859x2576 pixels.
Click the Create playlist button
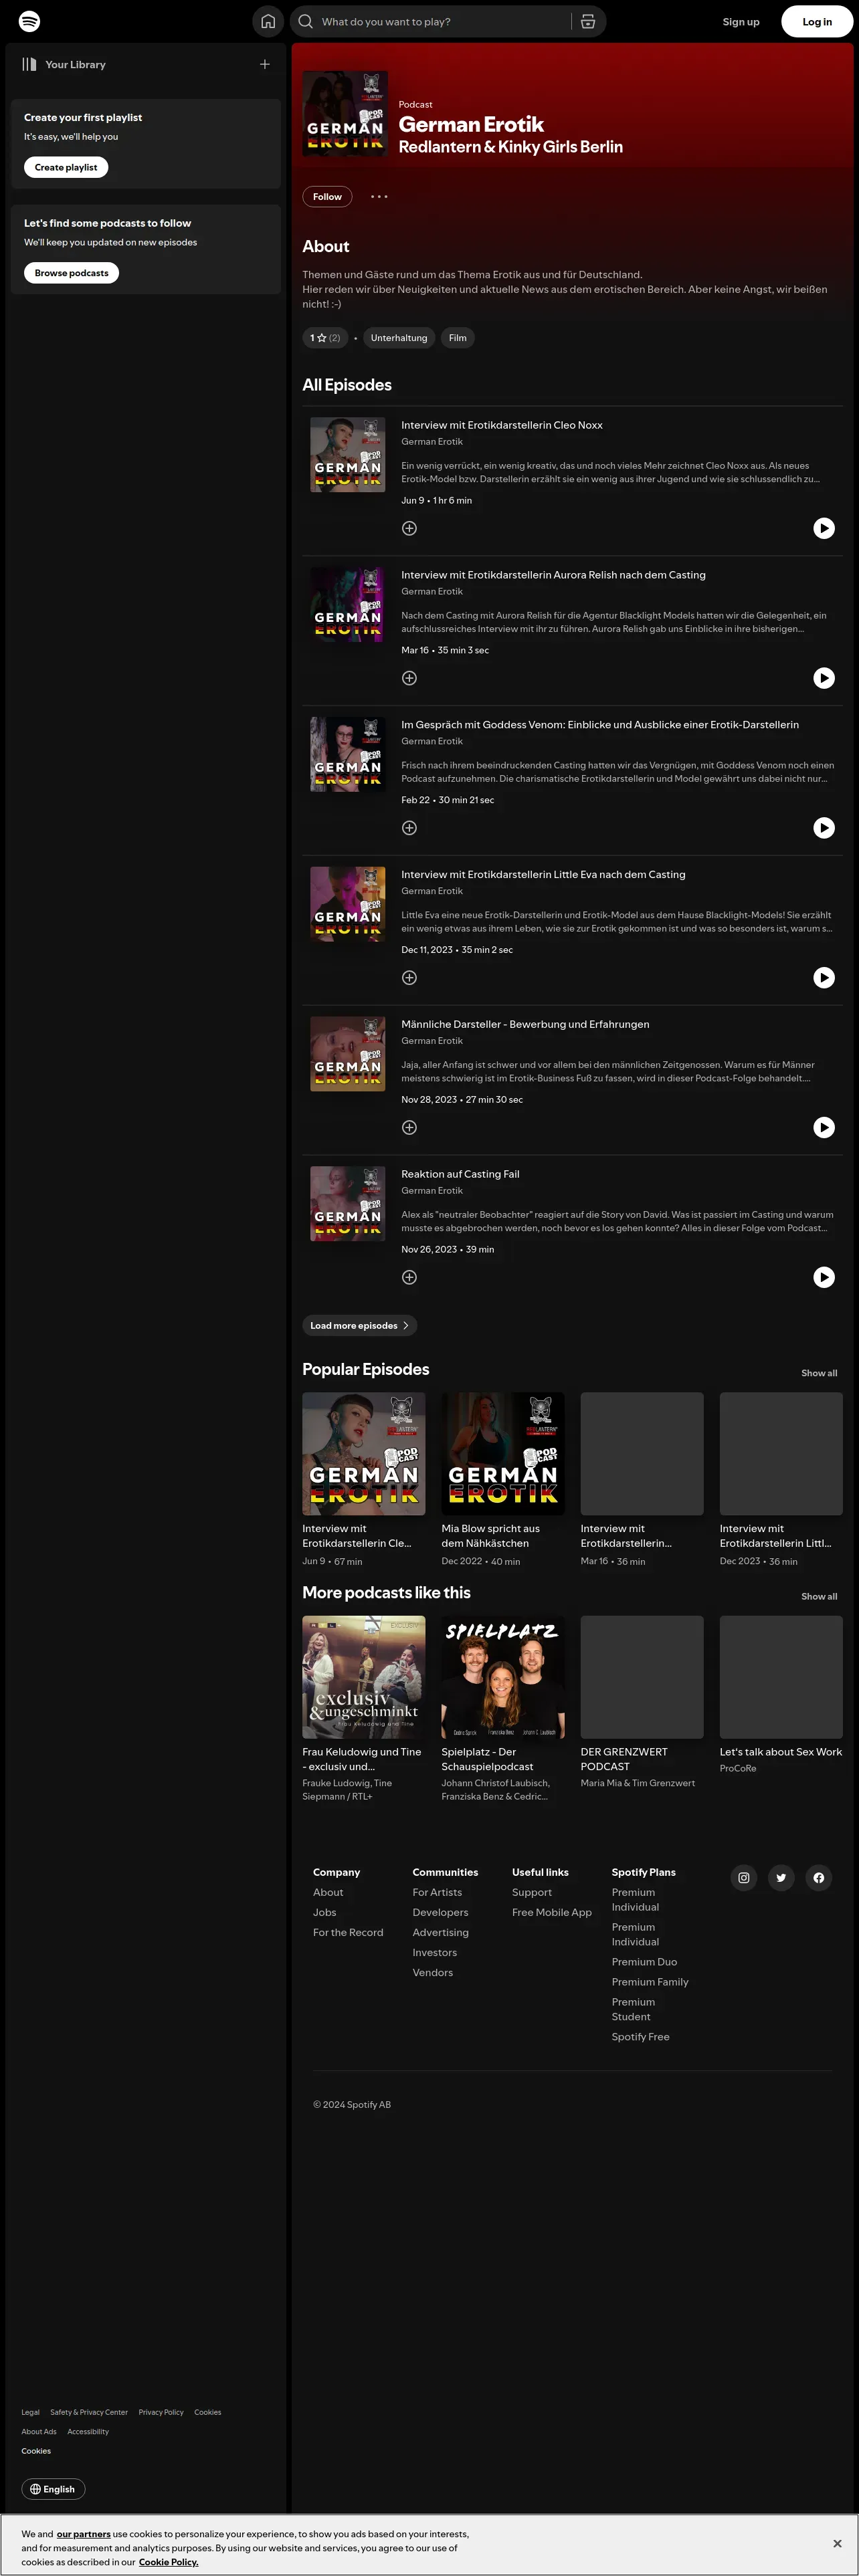pyautogui.click(x=66, y=167)
